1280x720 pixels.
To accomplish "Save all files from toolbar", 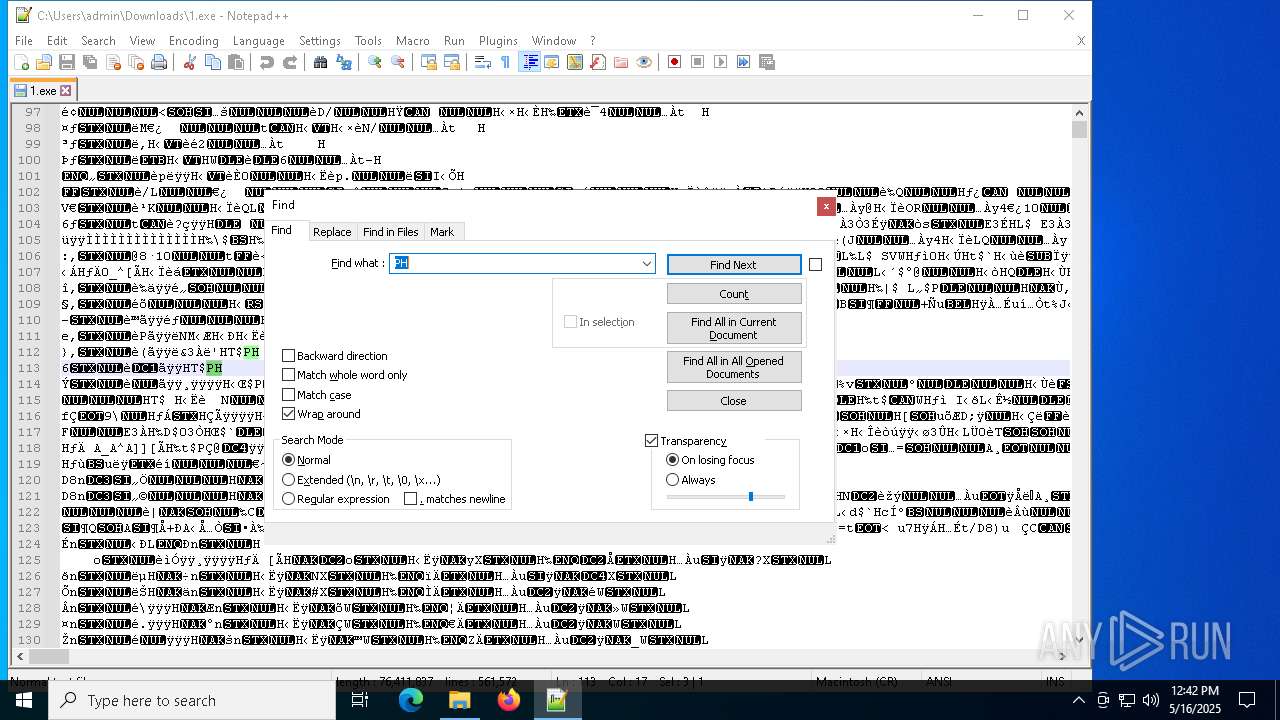I will click(90, 62).
